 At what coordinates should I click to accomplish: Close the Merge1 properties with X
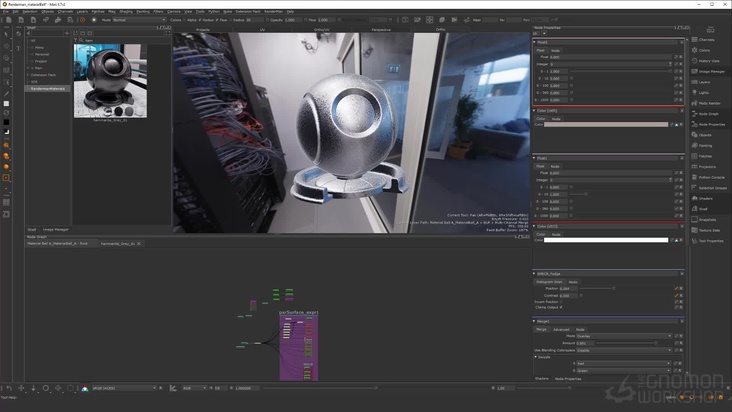(682, 321)
